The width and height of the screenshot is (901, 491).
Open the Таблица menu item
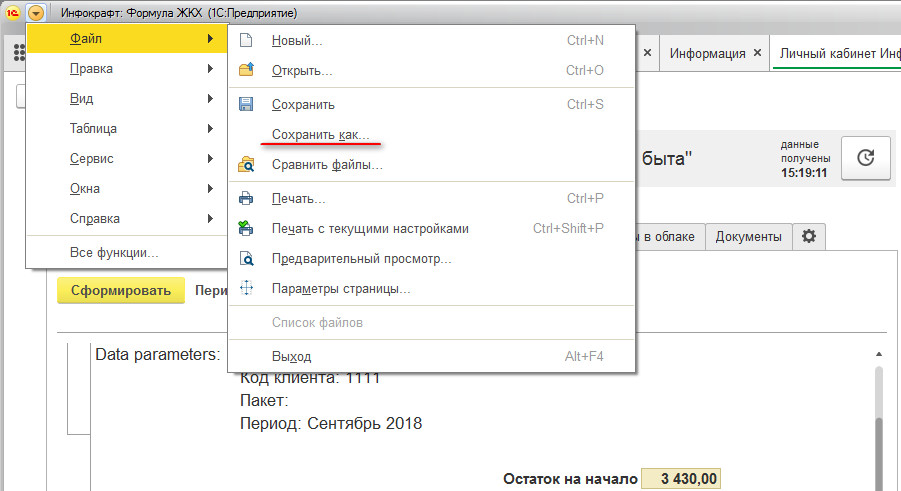[x=127, y=128]
